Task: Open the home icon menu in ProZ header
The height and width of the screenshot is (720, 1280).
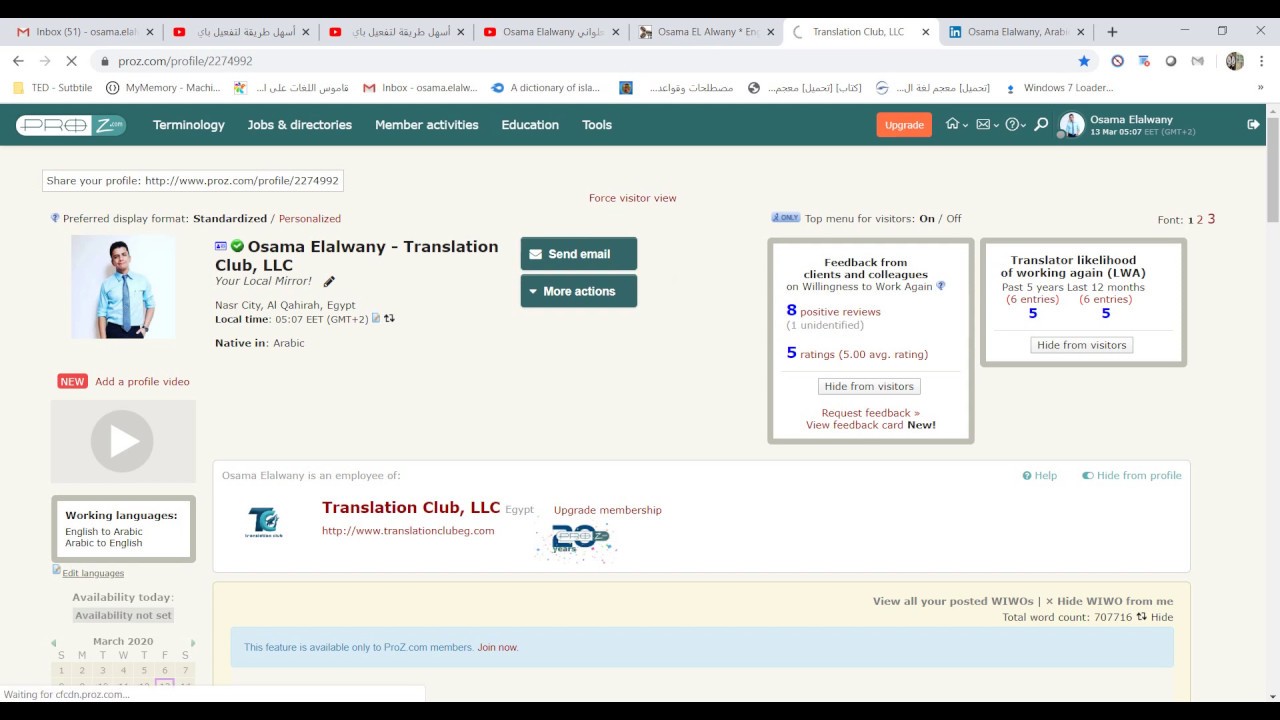Action: coord(956,125)
